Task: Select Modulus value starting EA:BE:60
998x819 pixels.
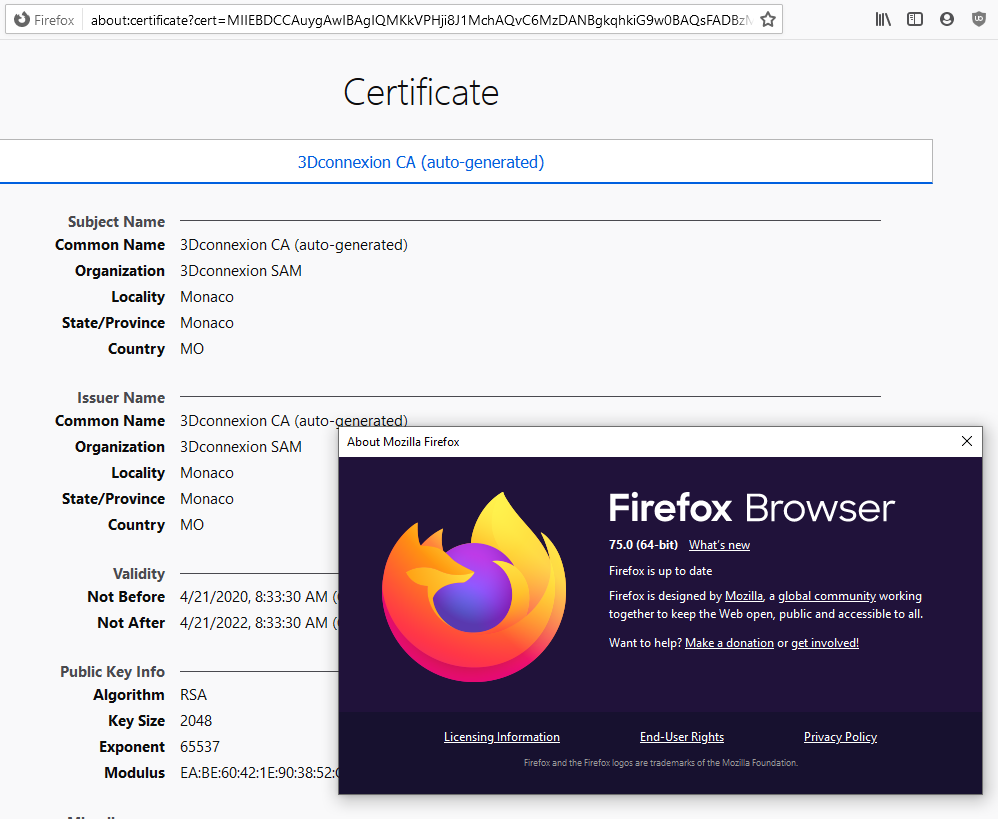Action: [x=259, y=773]
